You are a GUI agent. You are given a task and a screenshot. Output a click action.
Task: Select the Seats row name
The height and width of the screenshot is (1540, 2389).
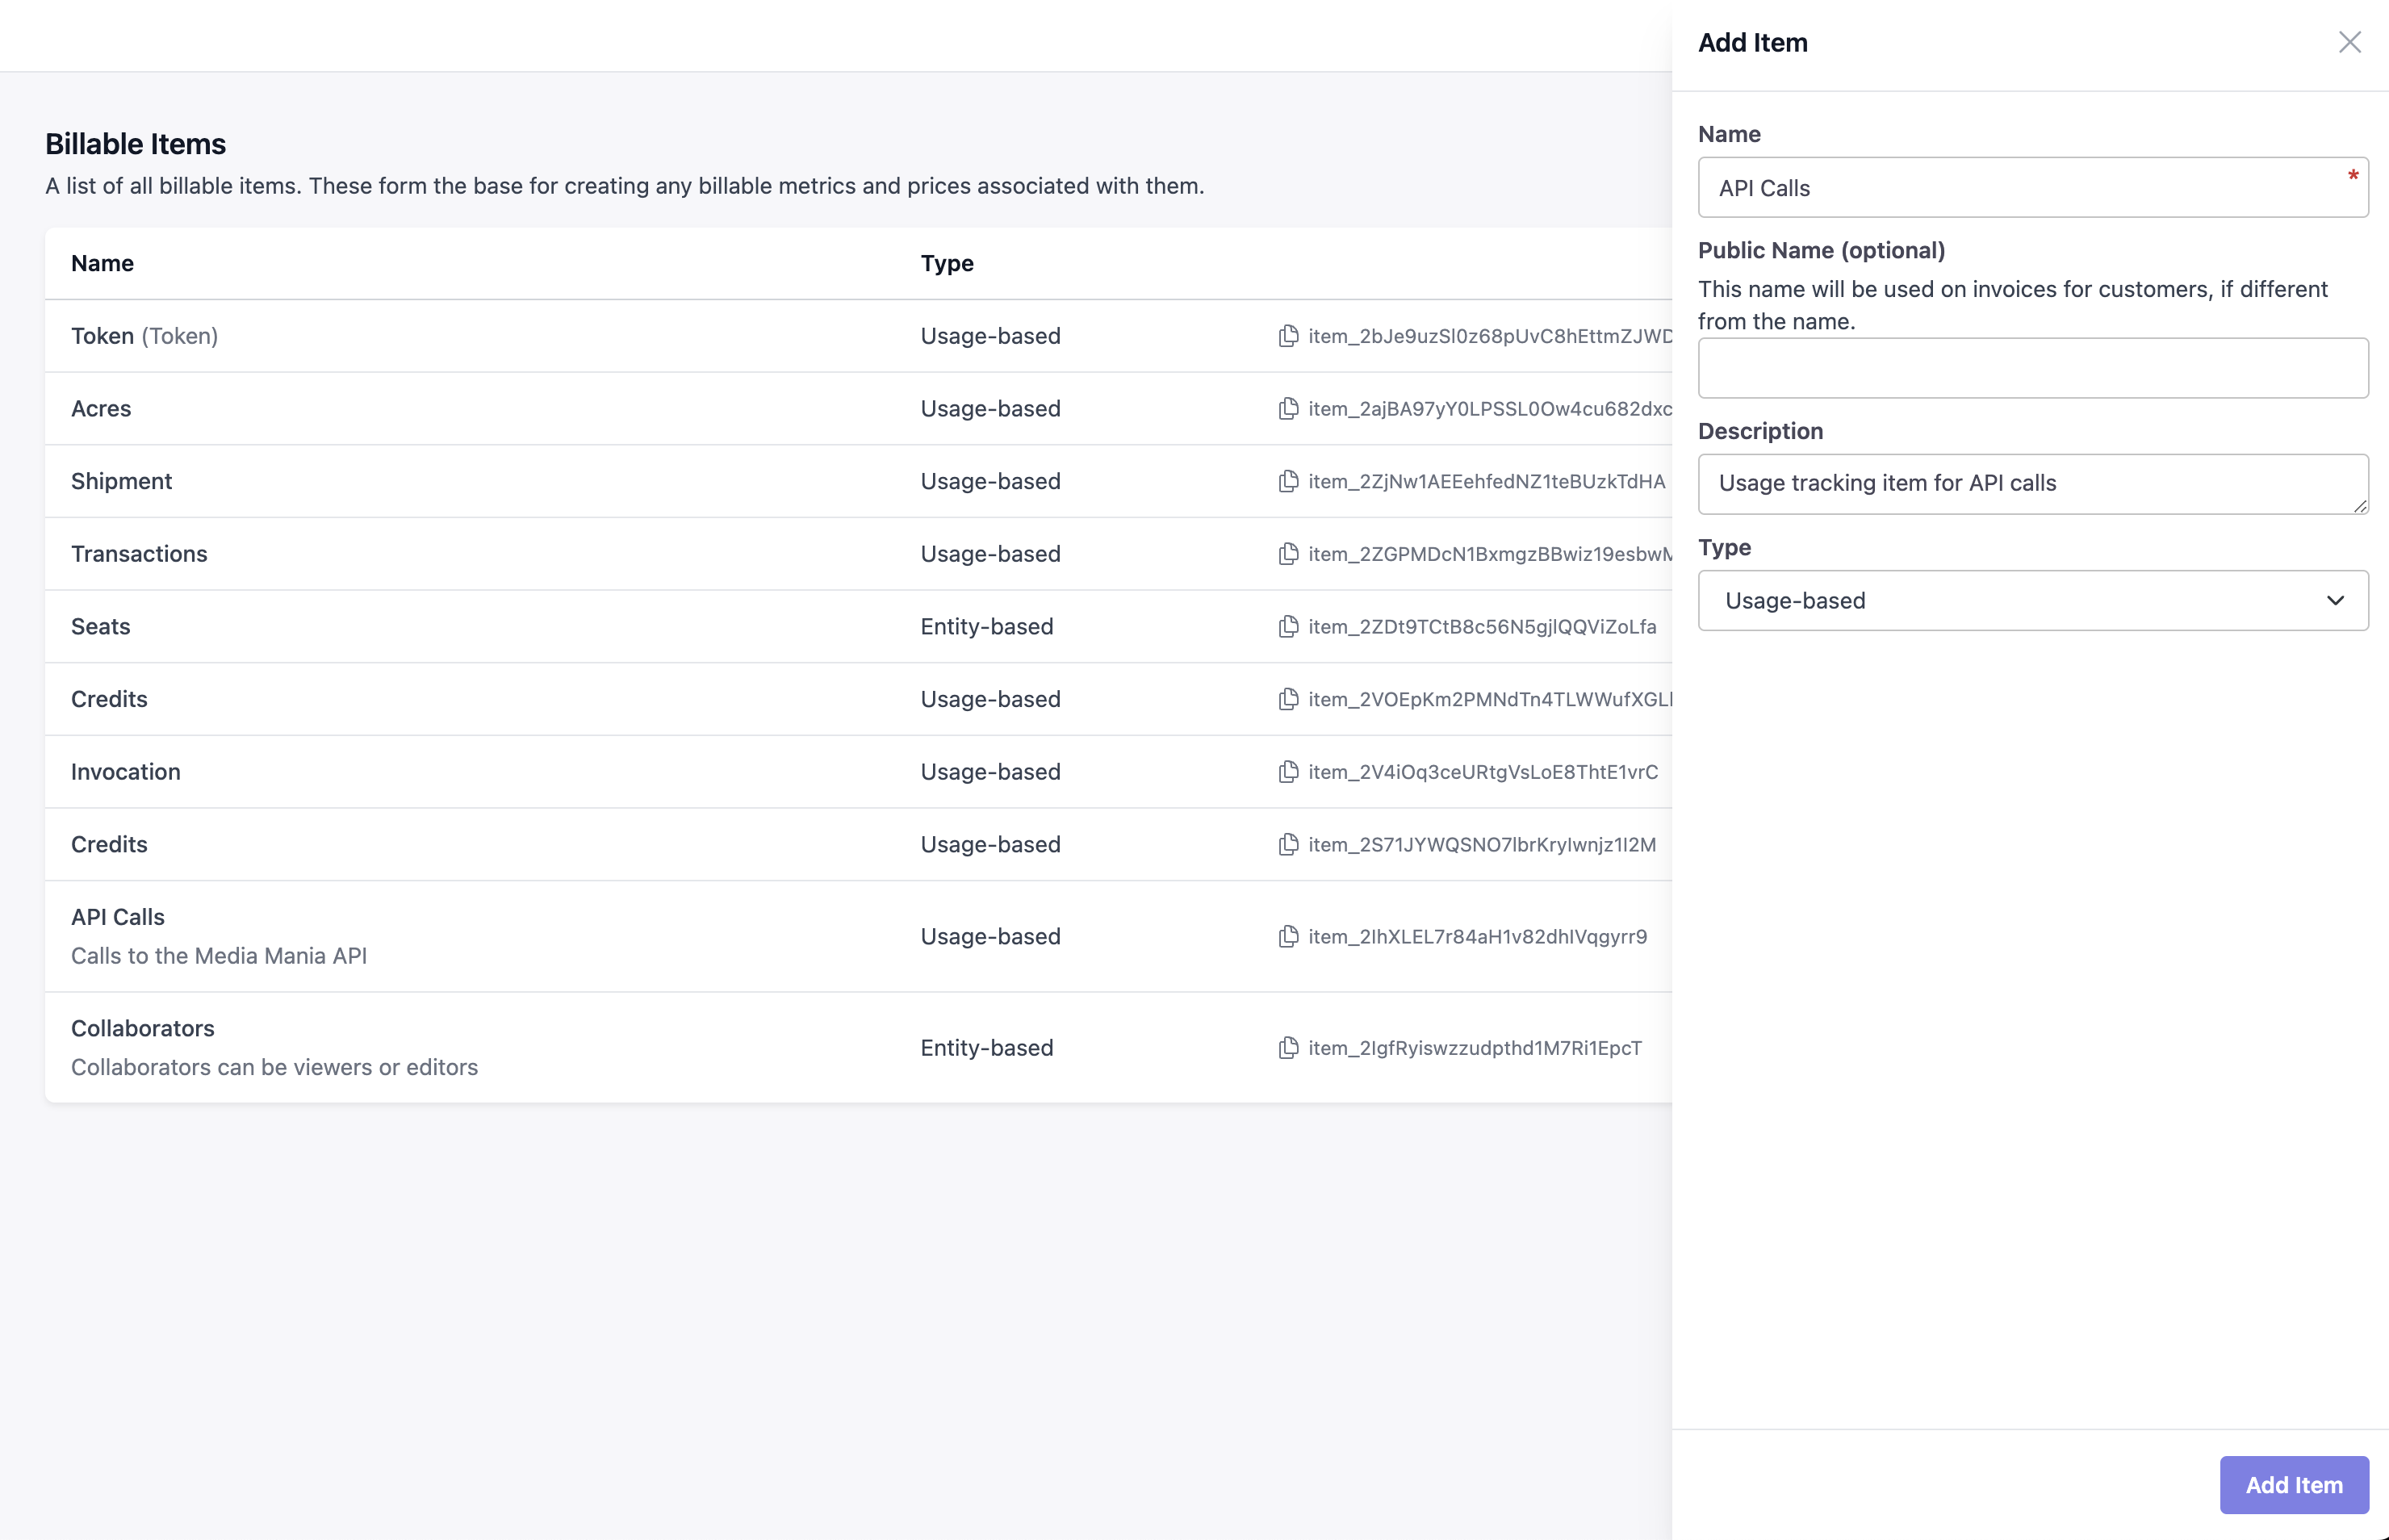101,627
